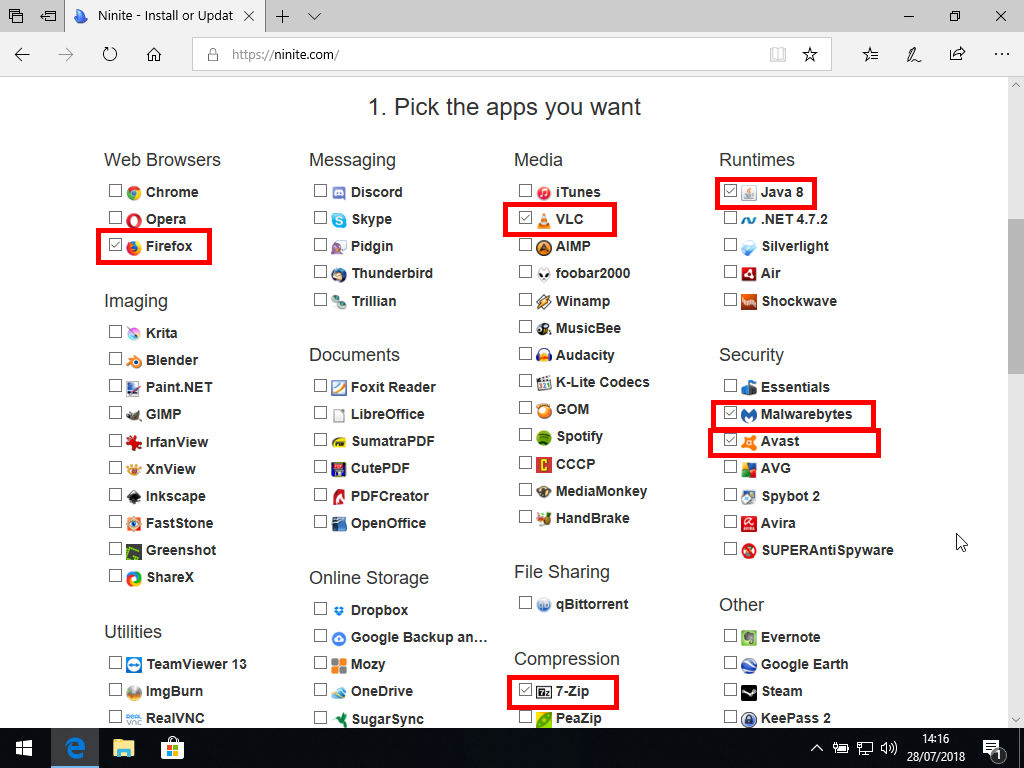Go to the home page
This screenshot has height=768, width=1024.
point(154,54)
